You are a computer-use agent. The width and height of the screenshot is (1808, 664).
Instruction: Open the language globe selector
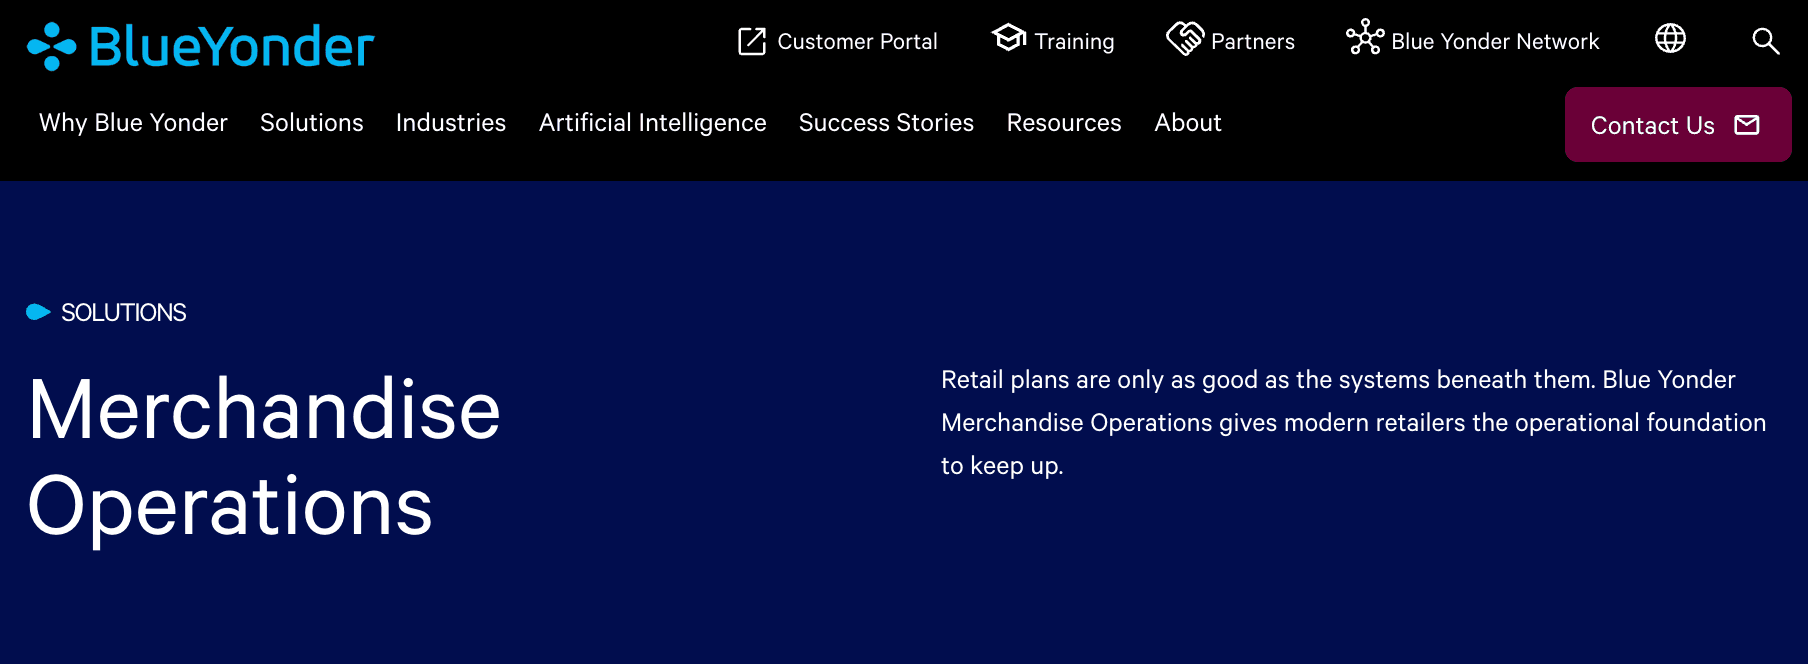[1670, 38]
